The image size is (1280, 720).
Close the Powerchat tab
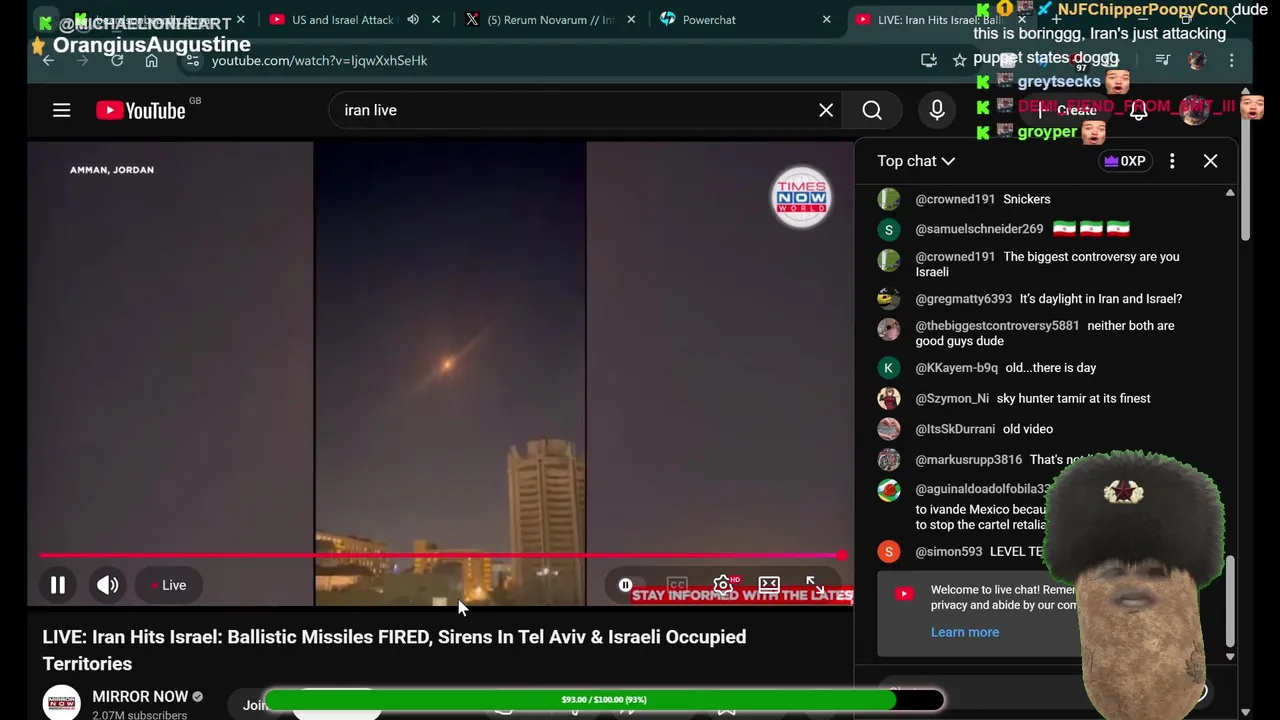point(826,20)
